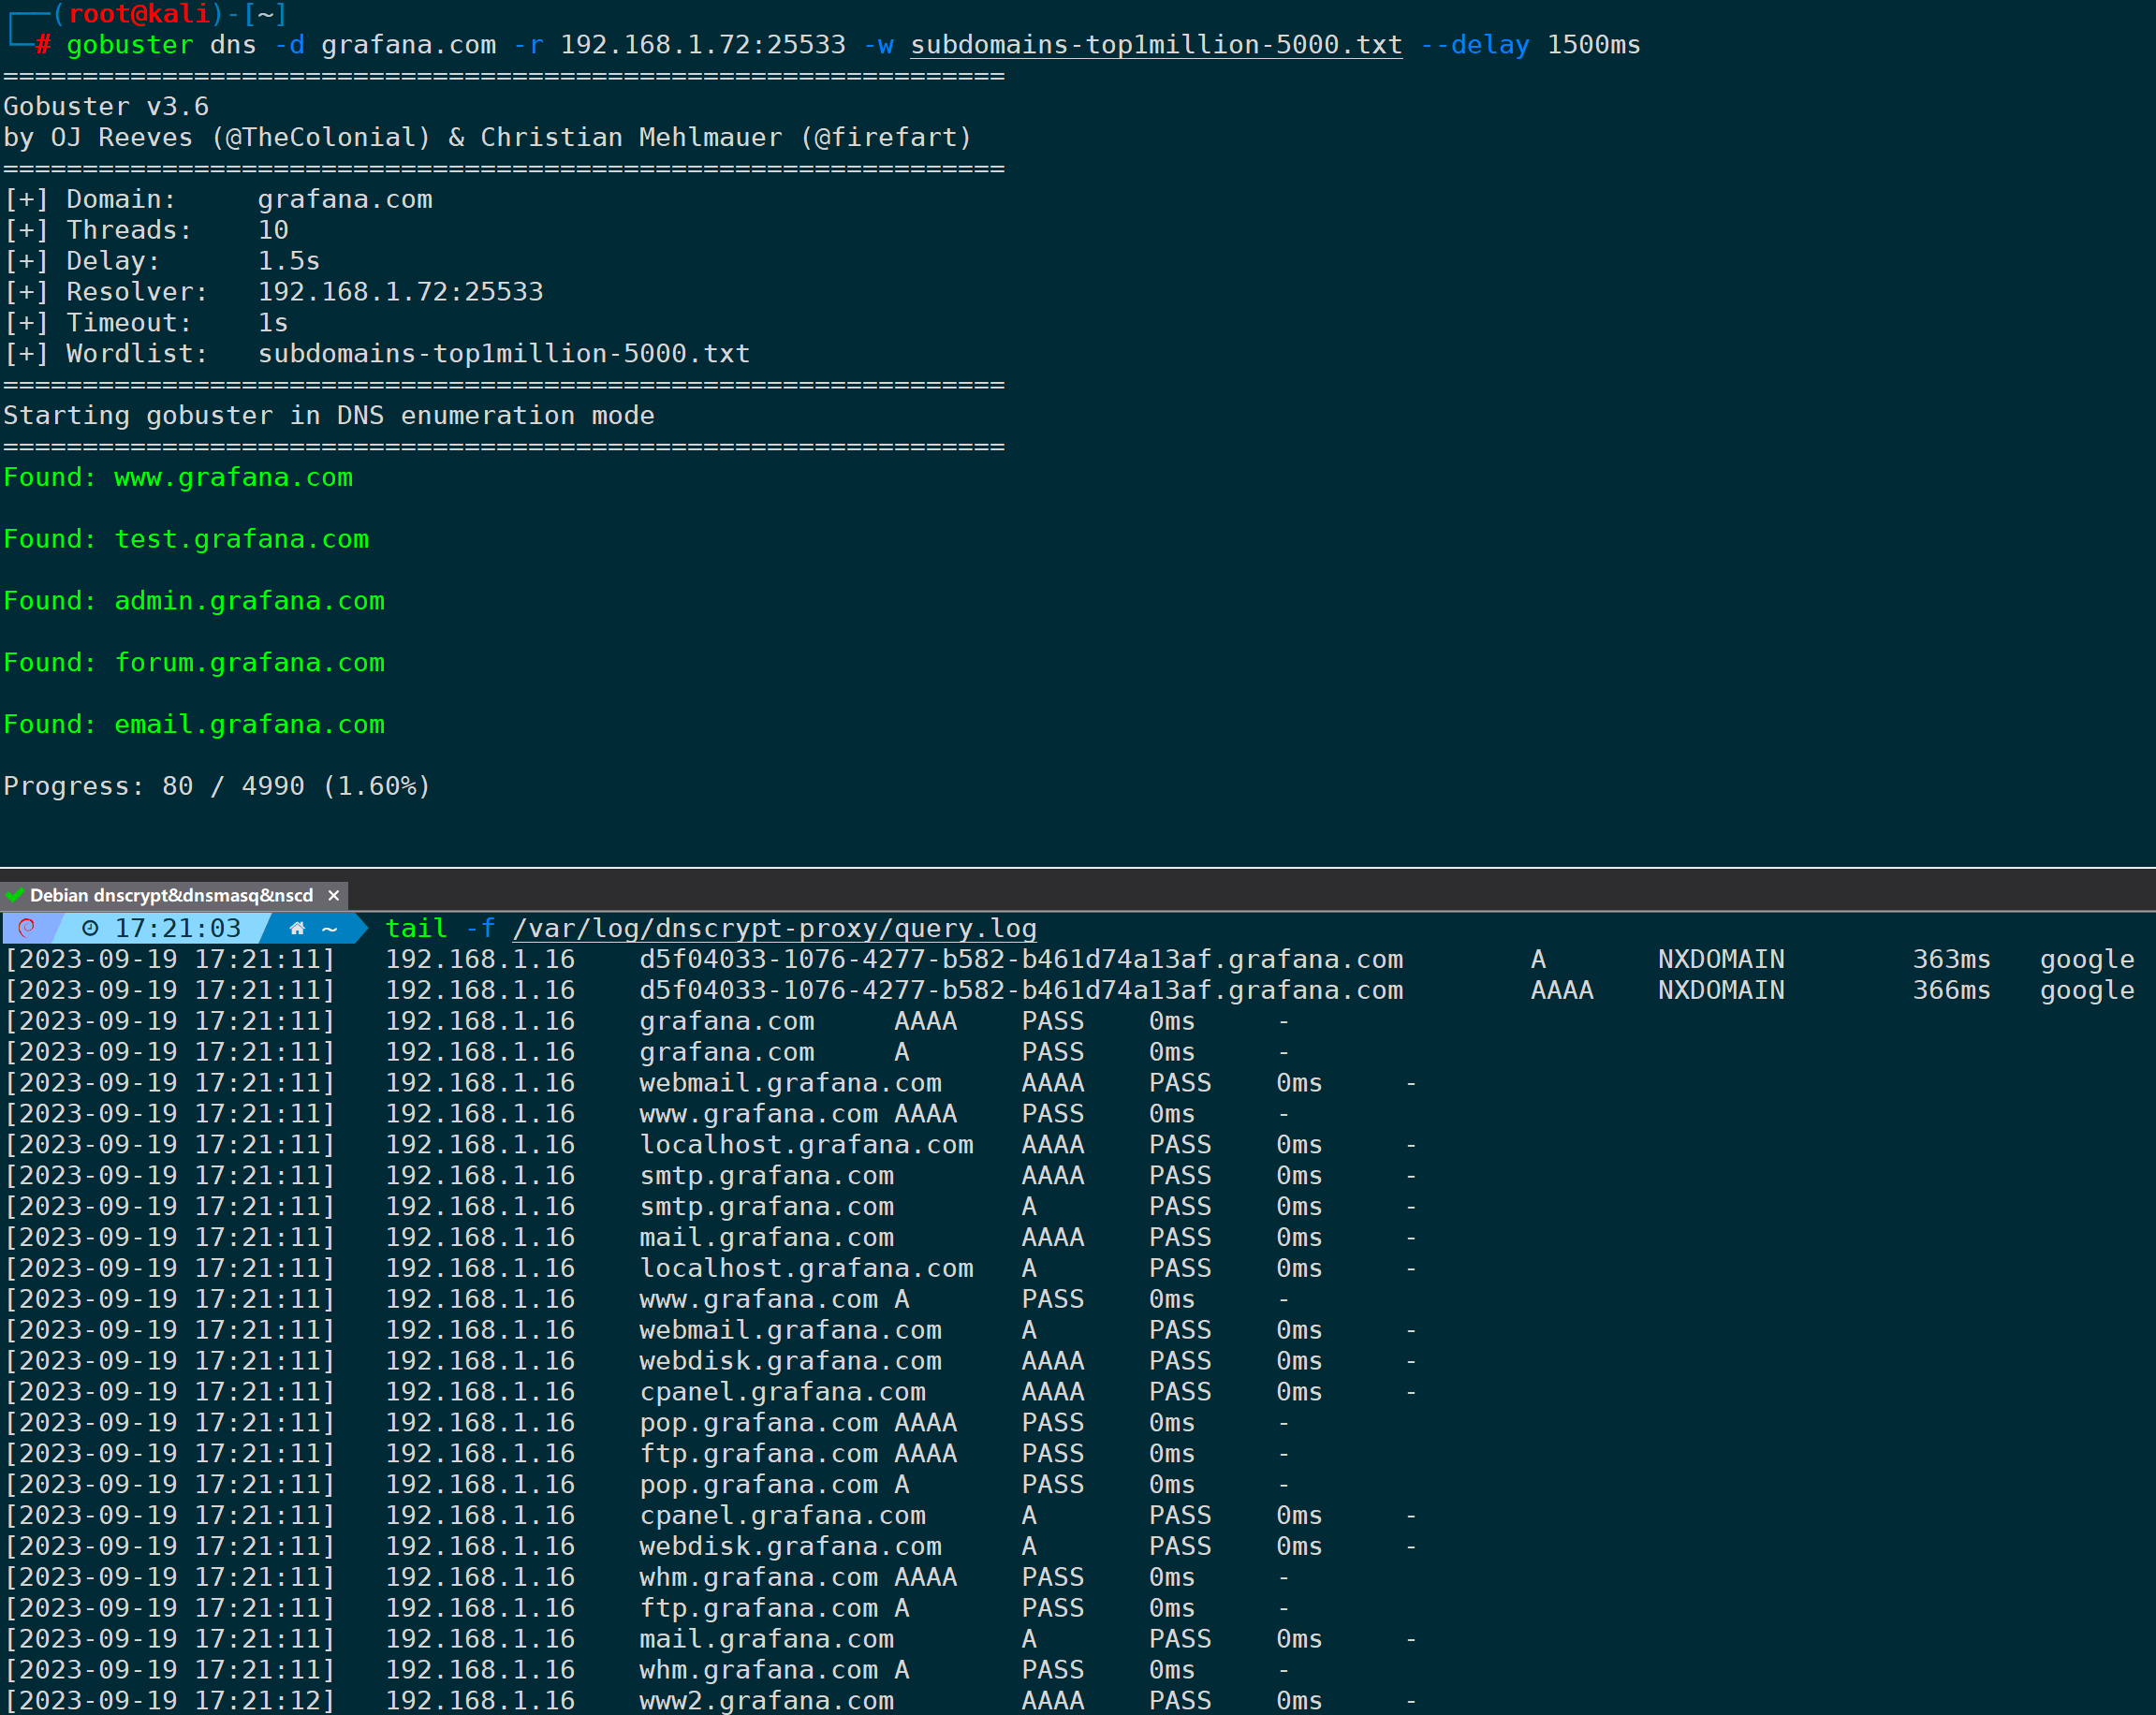The height and width of the screenshot is (1715, 2156).
Task: Click 'webdisk.grafana.com' in the AAAA log row
Action: coord(791,1361)
